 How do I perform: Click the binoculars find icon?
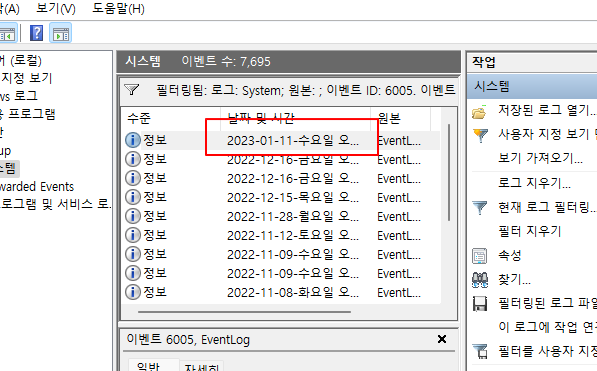tap(480, 280)
